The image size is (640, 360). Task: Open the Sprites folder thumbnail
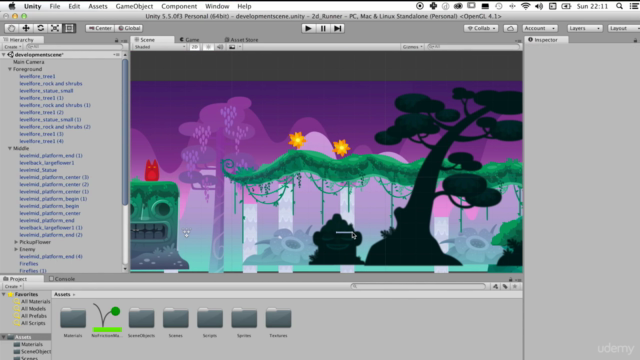point(244,318)
